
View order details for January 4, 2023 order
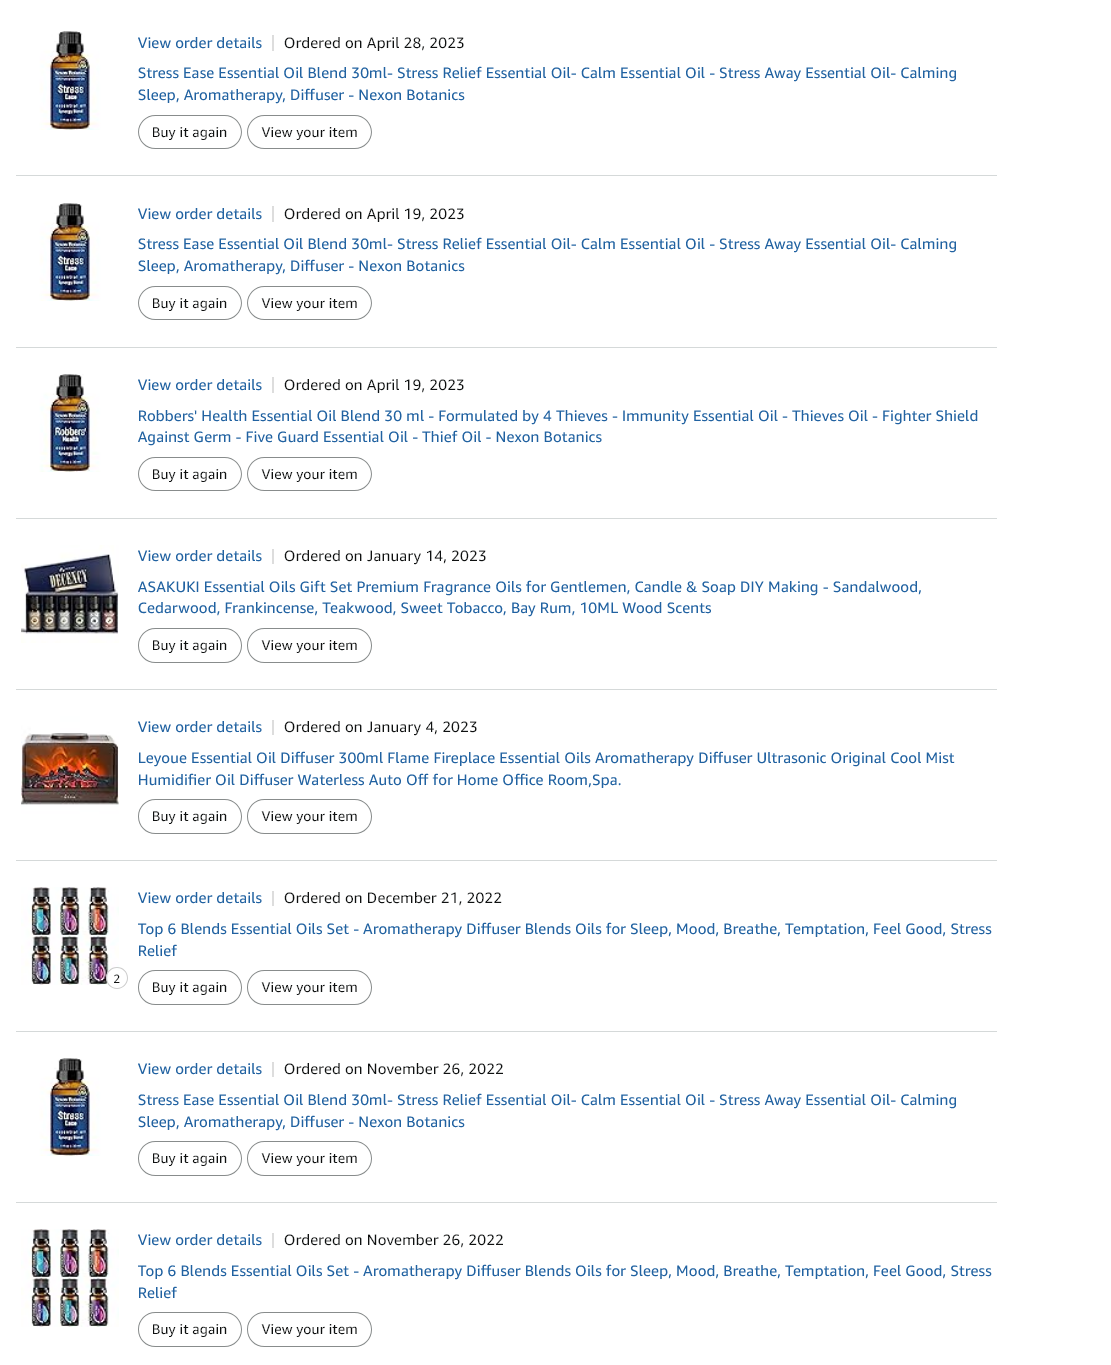pos(200,727)
